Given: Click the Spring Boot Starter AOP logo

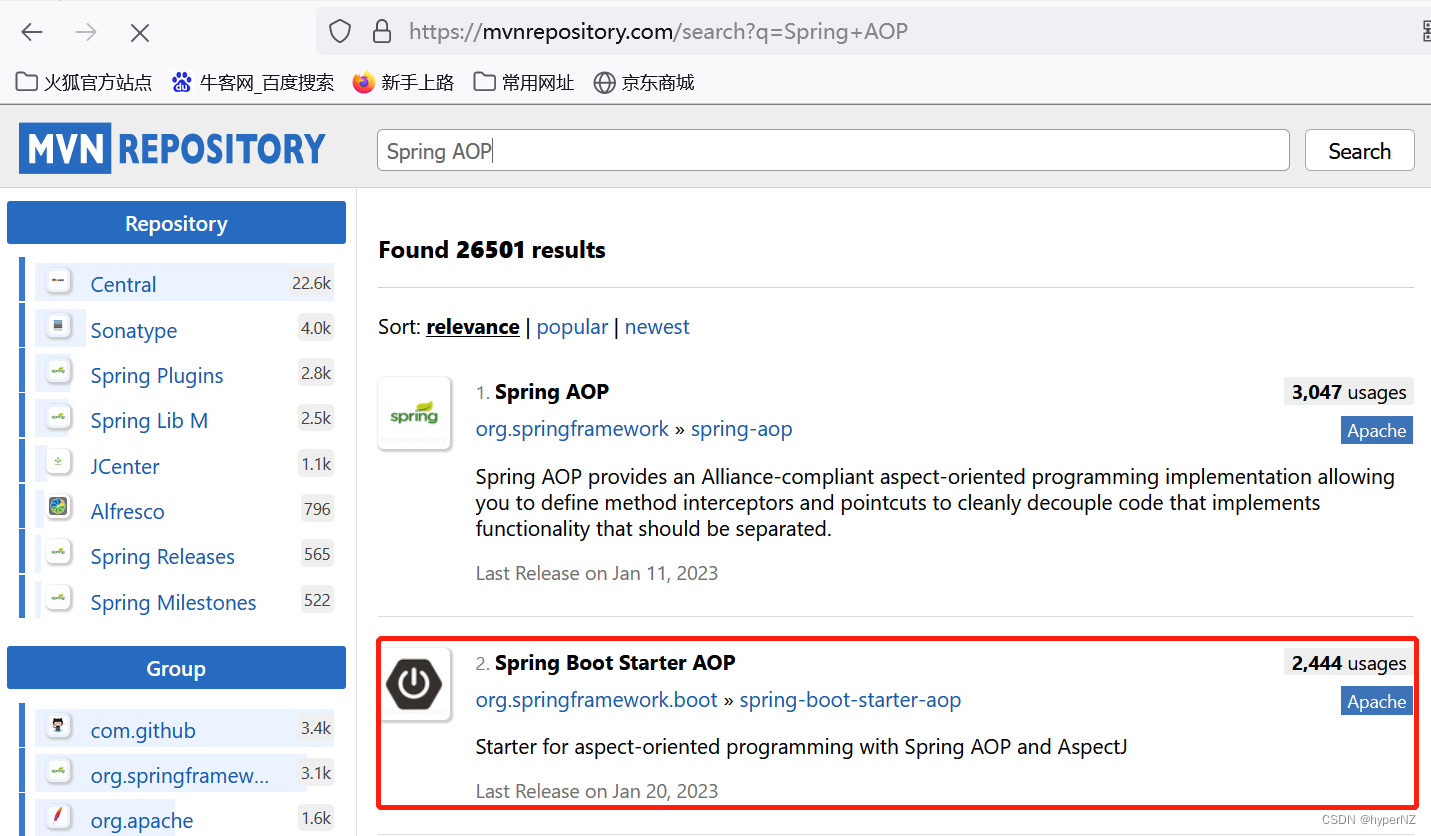Looking at the screenshot, I should point(414,685).
